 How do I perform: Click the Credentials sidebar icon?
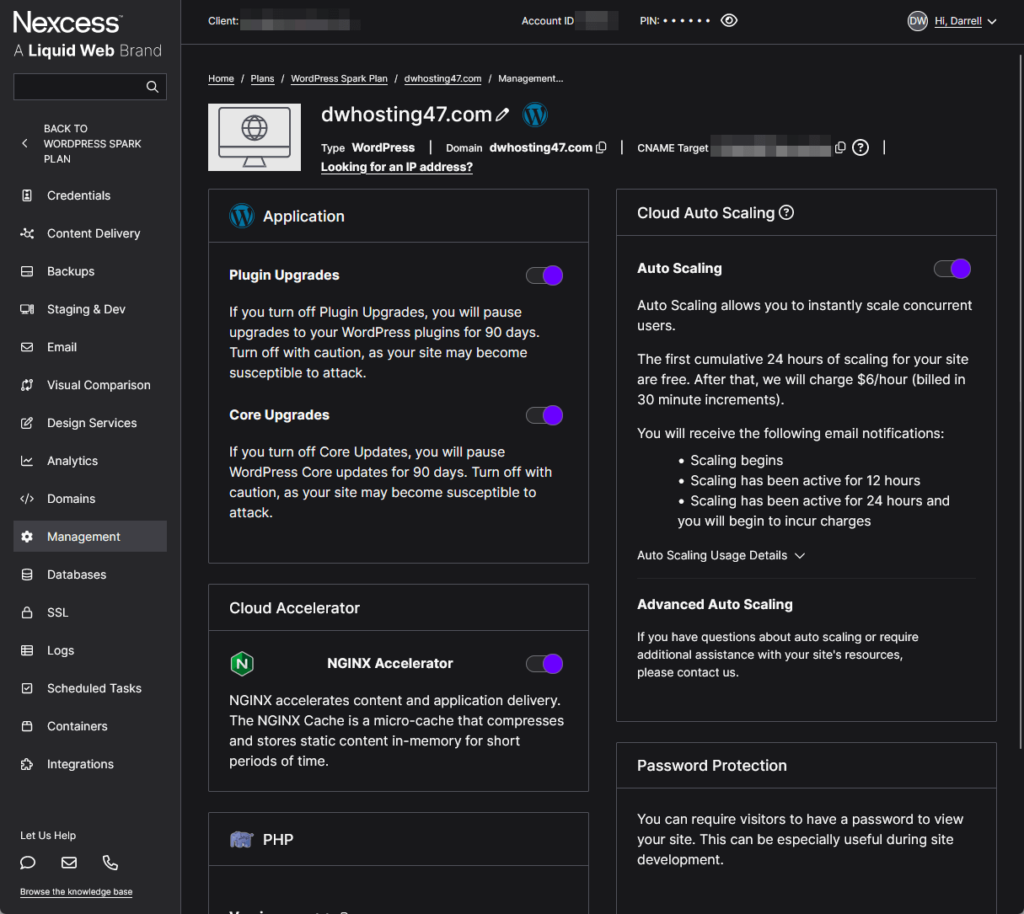(x=27, y=196)
